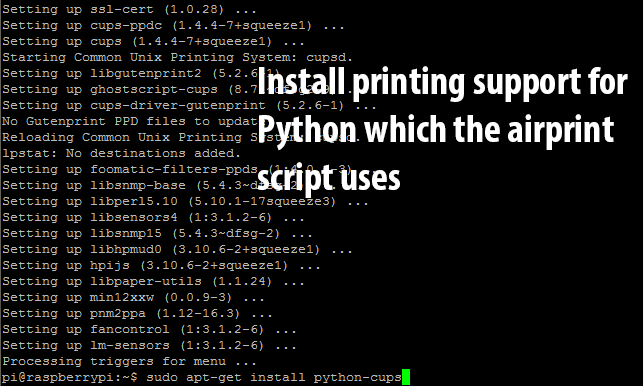Click the line 'Setting up ssl-cert (1.0.28)'
This screenshot has height=386, width=644.
129,9
